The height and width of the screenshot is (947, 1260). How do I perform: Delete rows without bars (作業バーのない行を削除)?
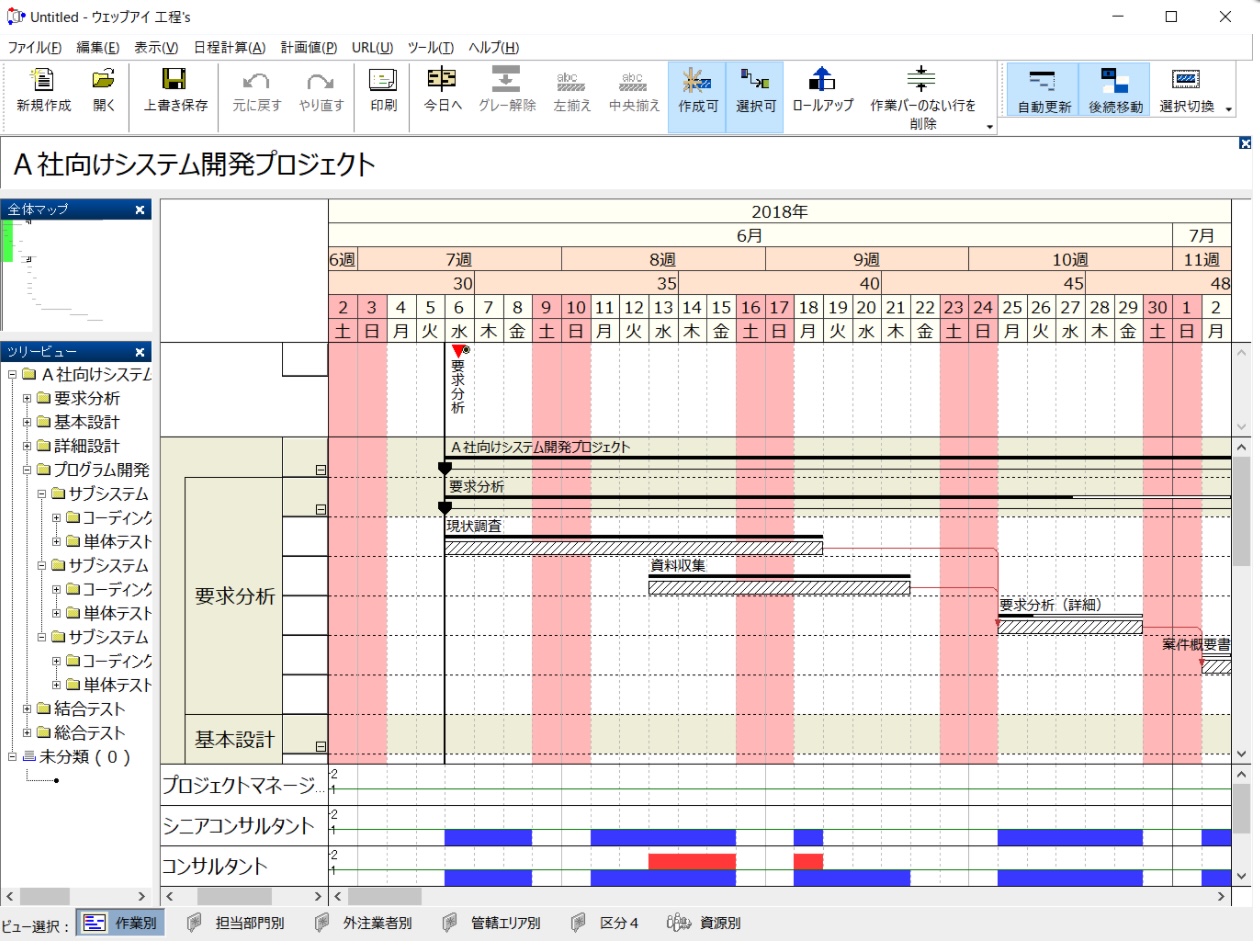tap(922, 97)
